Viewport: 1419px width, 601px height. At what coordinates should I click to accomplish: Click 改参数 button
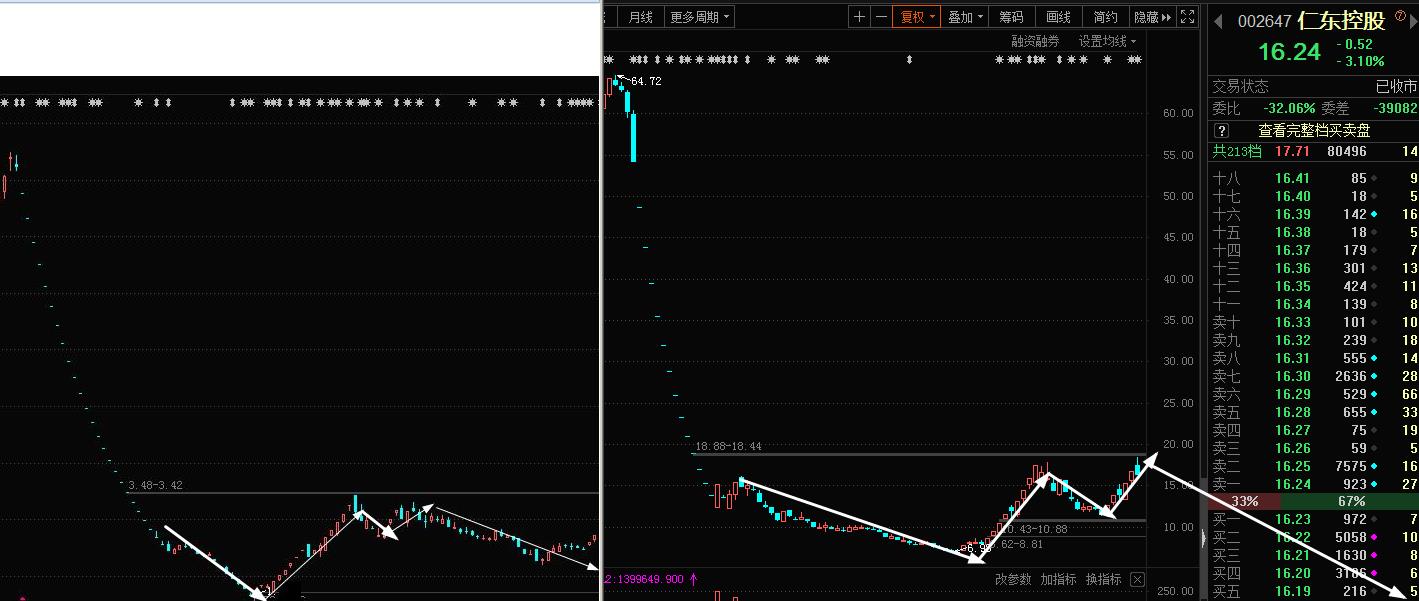point(1013,579)
